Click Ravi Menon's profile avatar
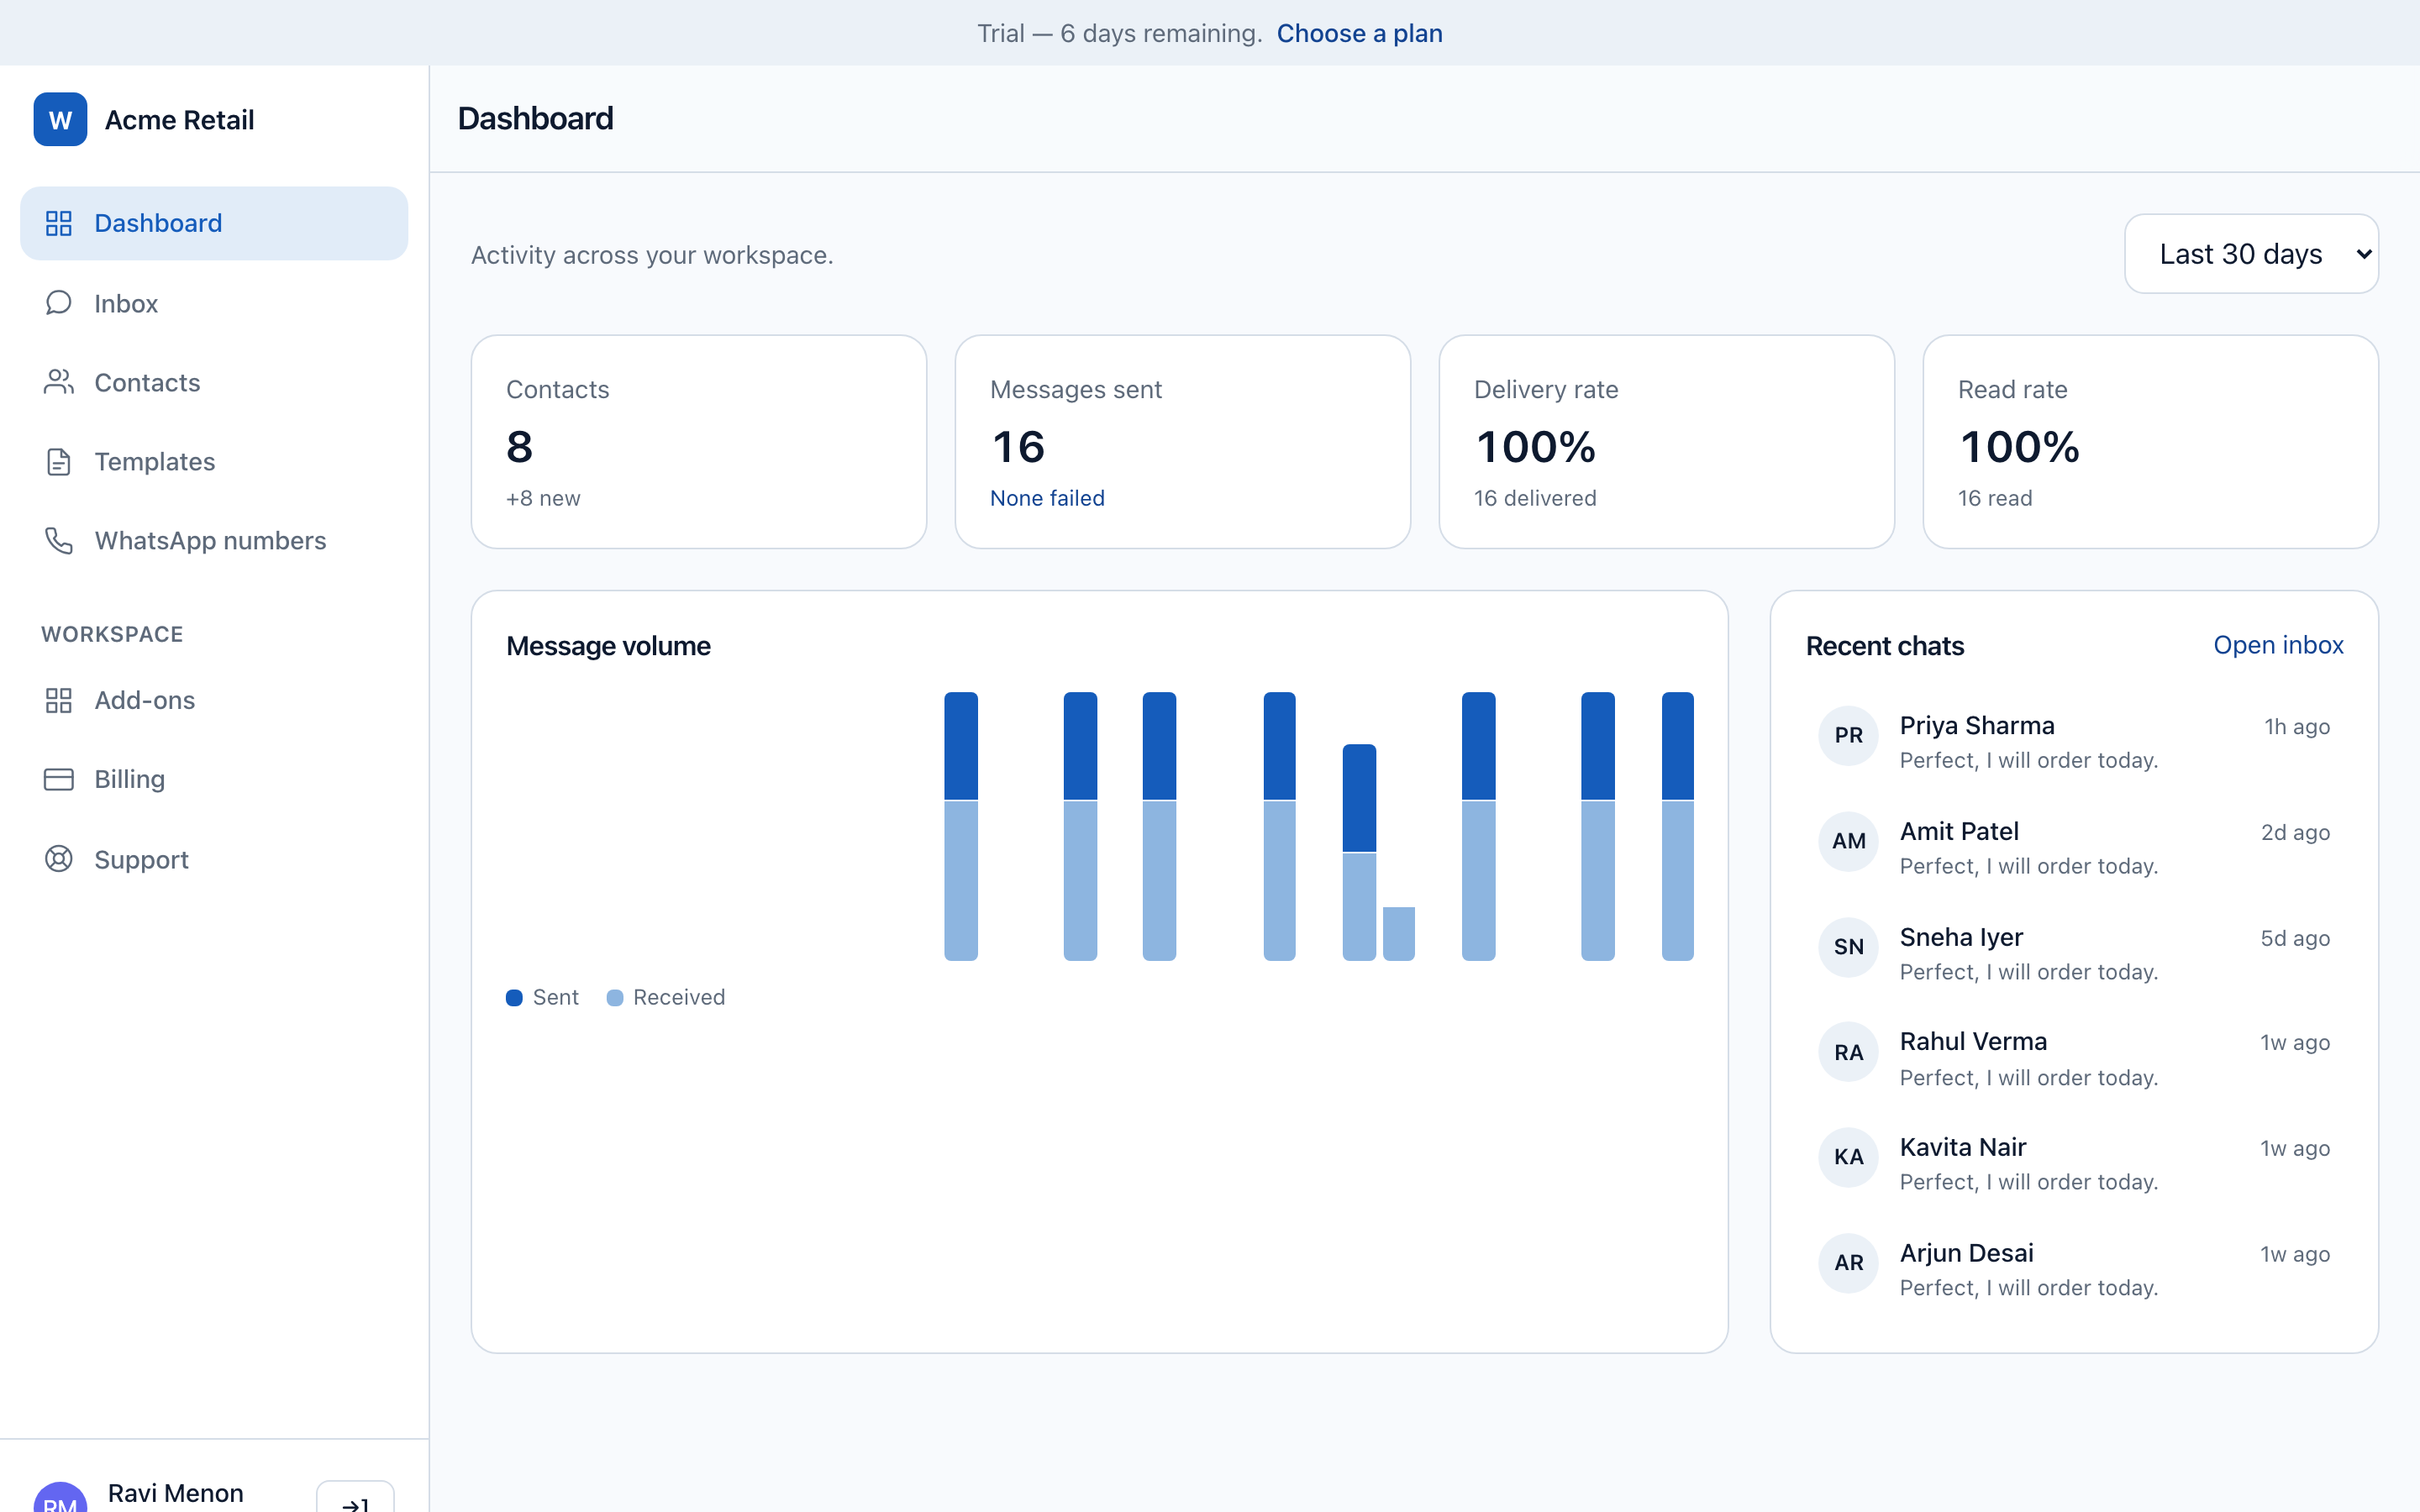 pyautogui.click(x=60, y=1498)
